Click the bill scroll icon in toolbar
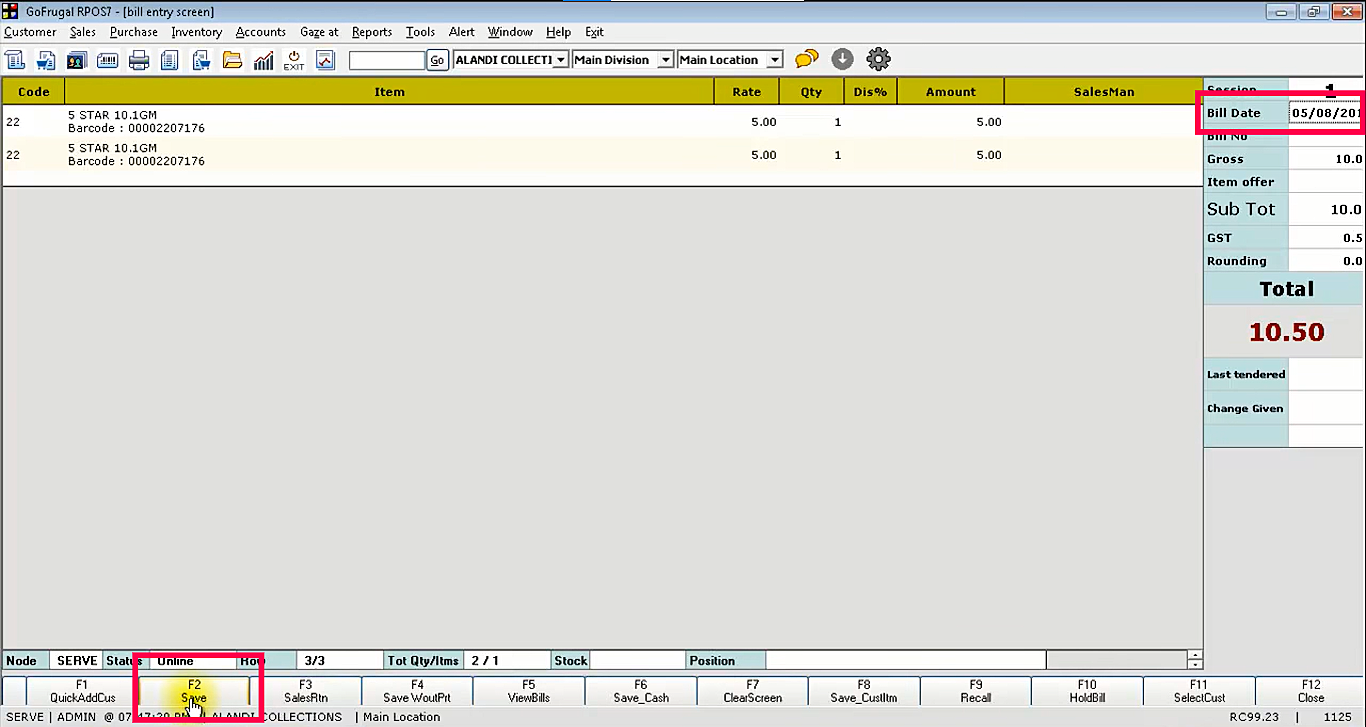Viewport: 1366px width, 727px height. [x=15, y=60]
